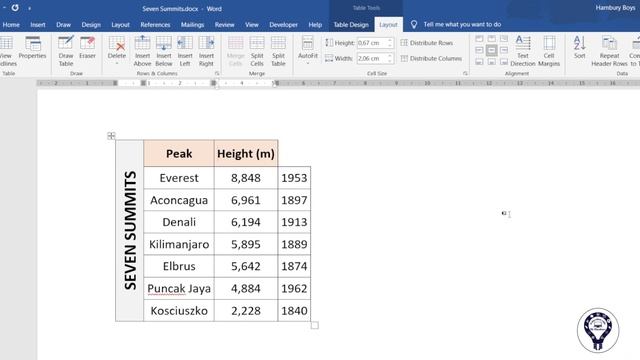Insert a row above

tap(142, 51)
